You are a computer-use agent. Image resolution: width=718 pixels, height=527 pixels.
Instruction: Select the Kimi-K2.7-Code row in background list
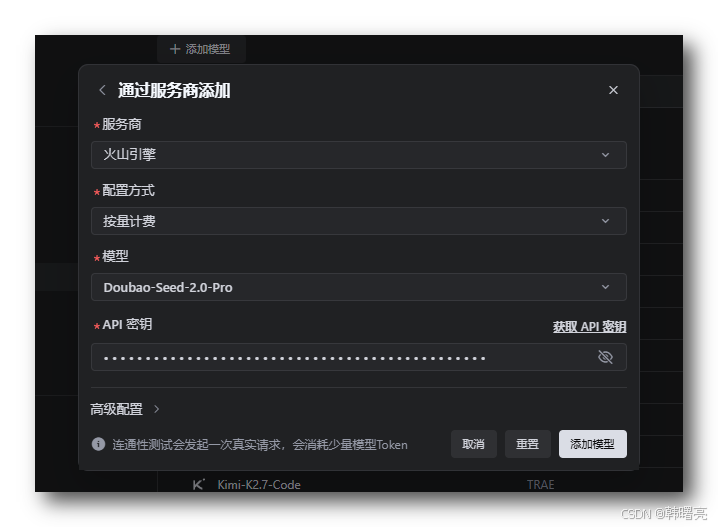point(420,484)
